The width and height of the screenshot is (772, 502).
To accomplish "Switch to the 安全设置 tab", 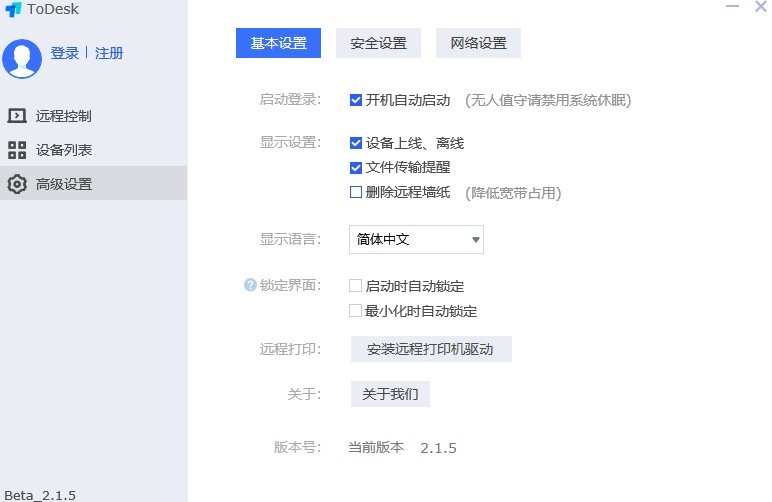I will [x=378, y=43].
